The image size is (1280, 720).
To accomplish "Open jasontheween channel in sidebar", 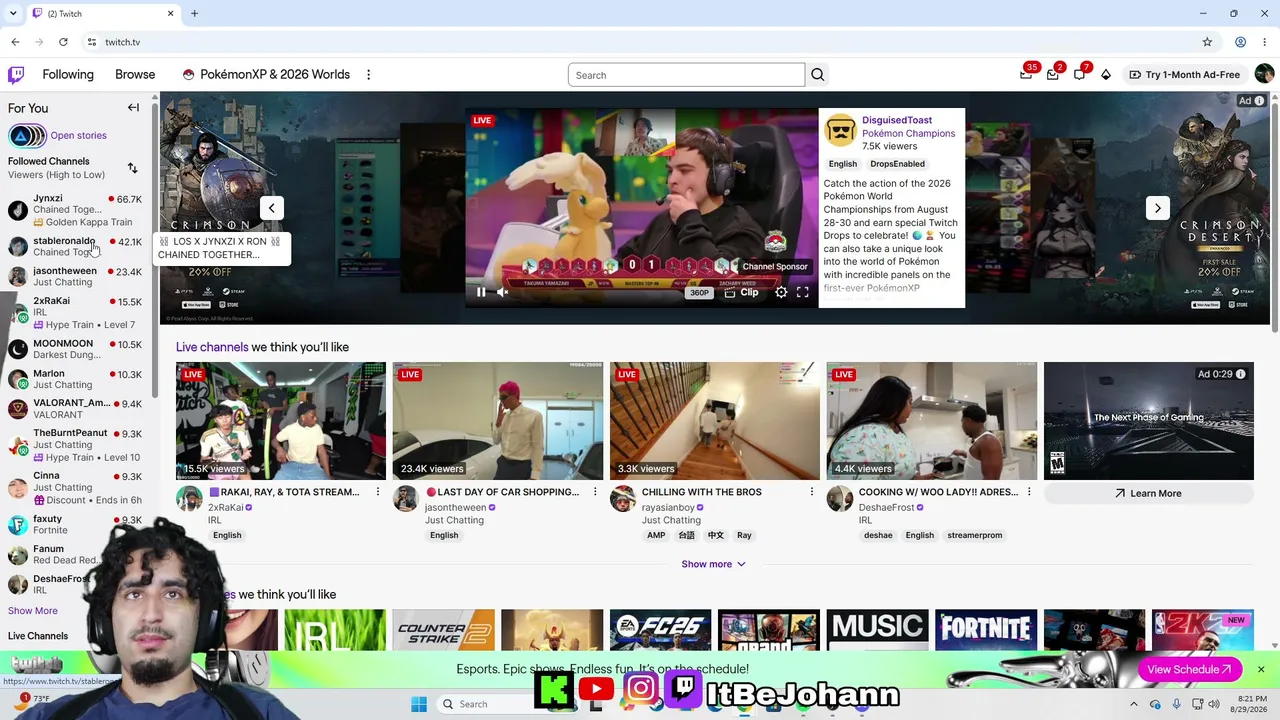I will coord(74,276).
